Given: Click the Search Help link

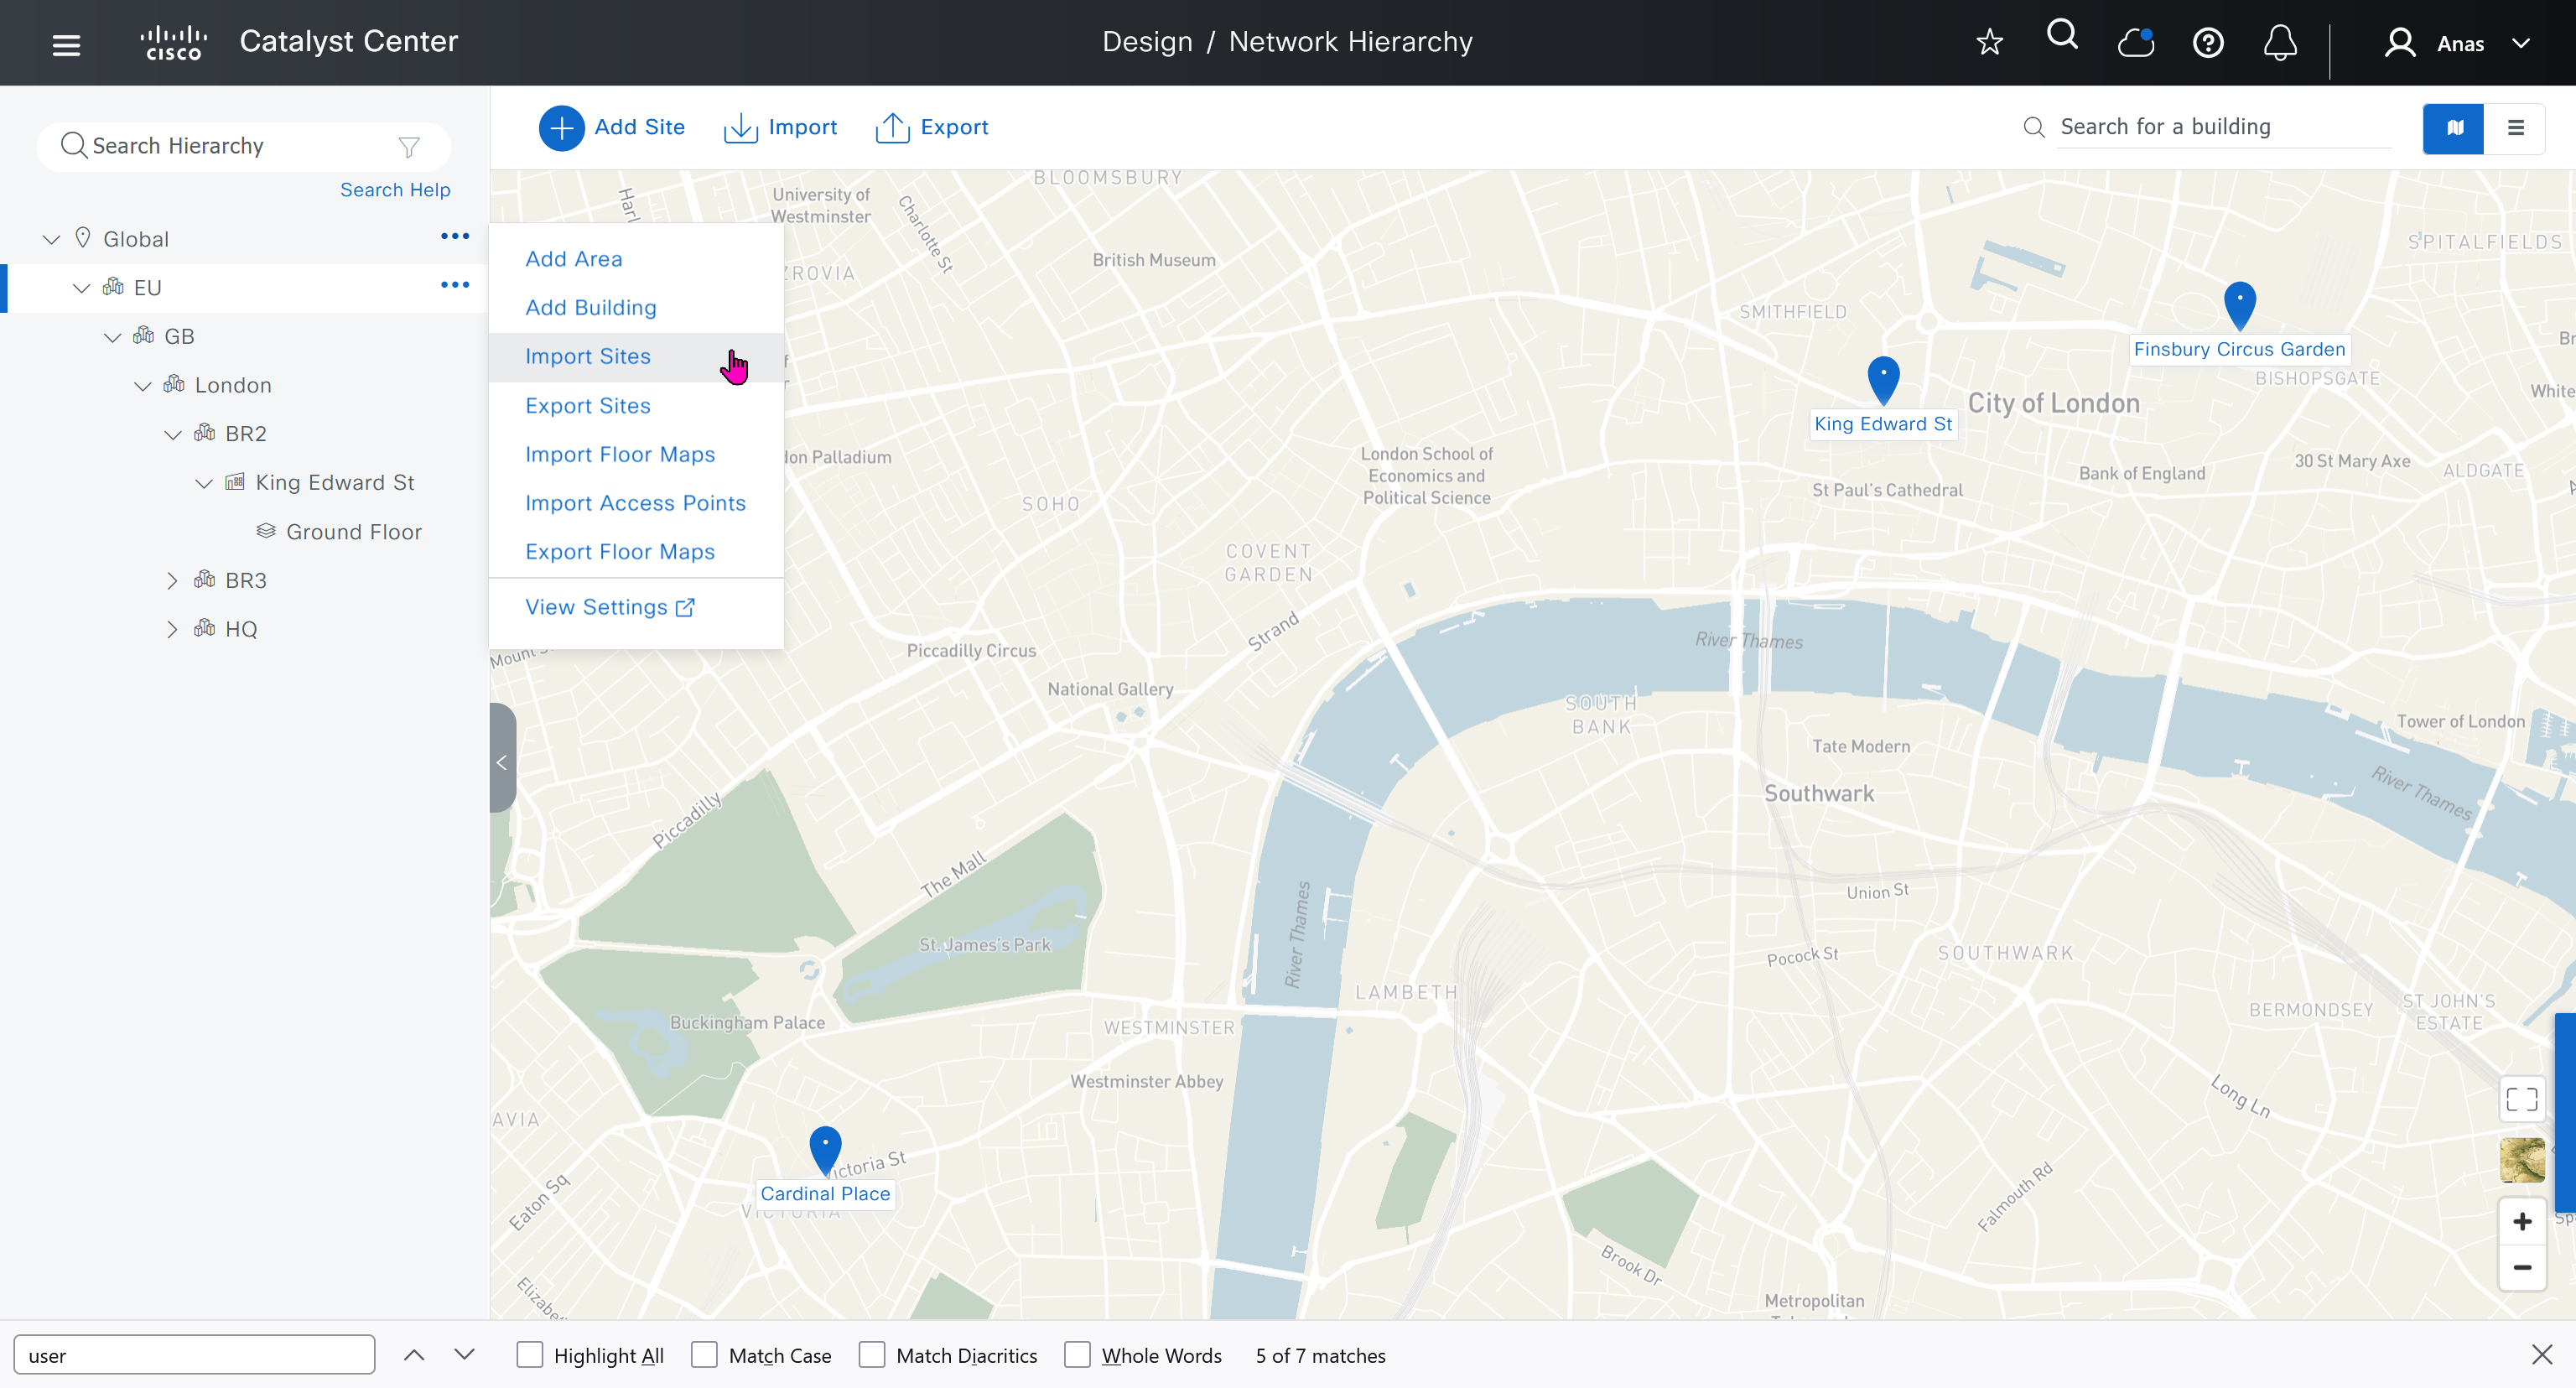Looking at the screenshot, I should [x=395, y=190].
